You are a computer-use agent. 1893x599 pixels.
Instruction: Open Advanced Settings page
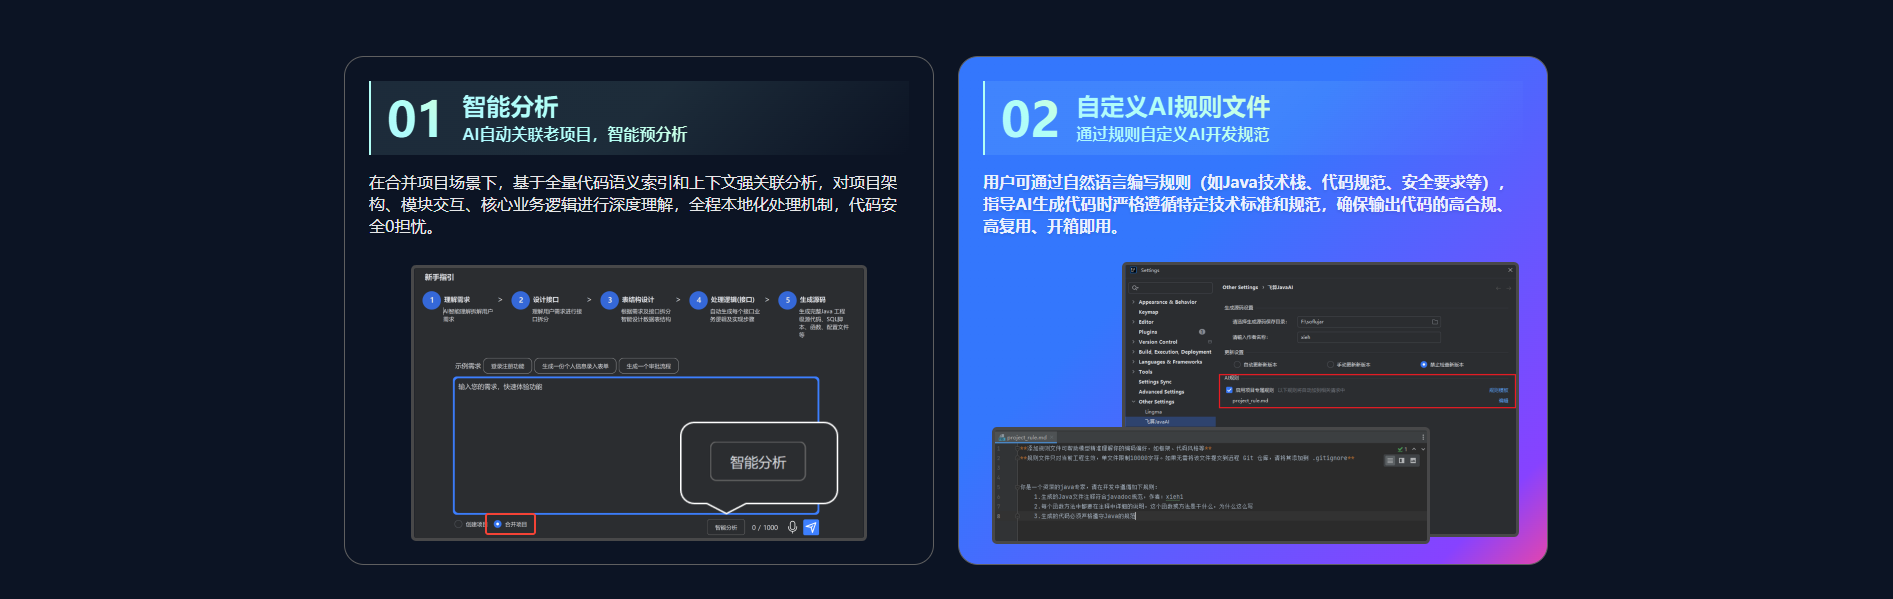(1161, 392)
